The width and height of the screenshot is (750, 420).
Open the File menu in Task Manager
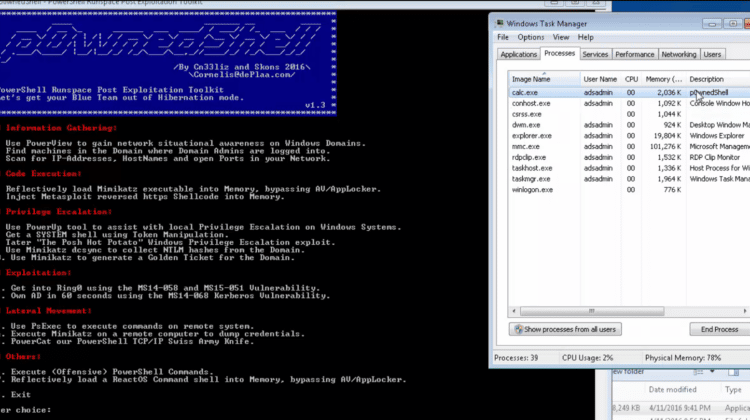tap(503, 37)
